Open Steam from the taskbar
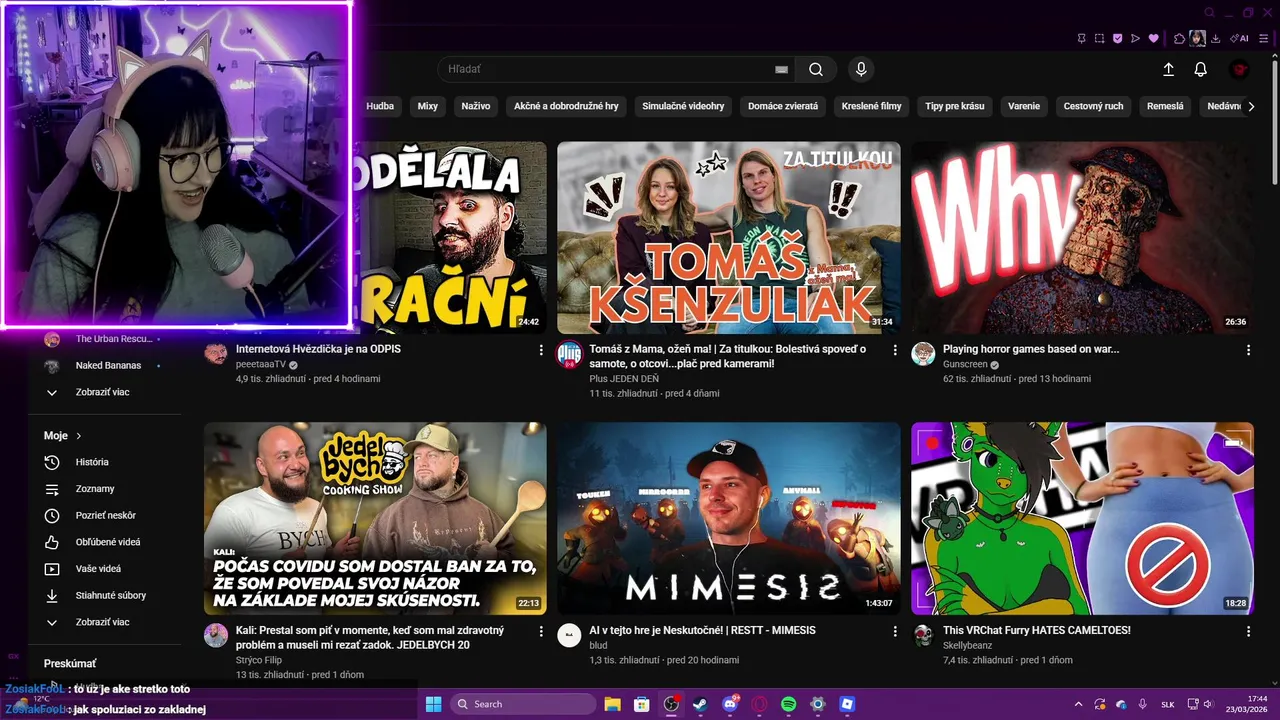This screenshot has height=720, width=1280. [700, 704]
